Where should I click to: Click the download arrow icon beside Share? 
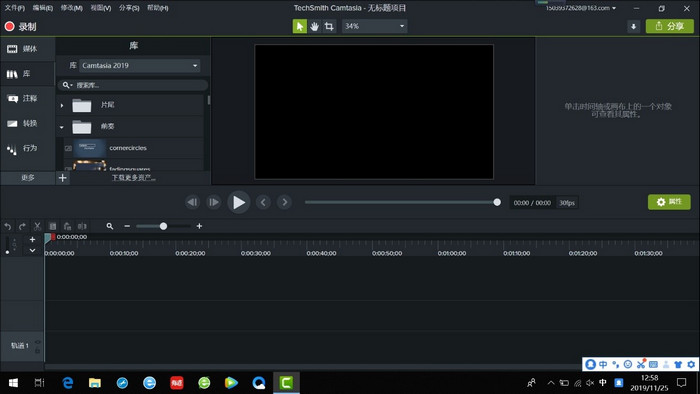pos(633,26)
